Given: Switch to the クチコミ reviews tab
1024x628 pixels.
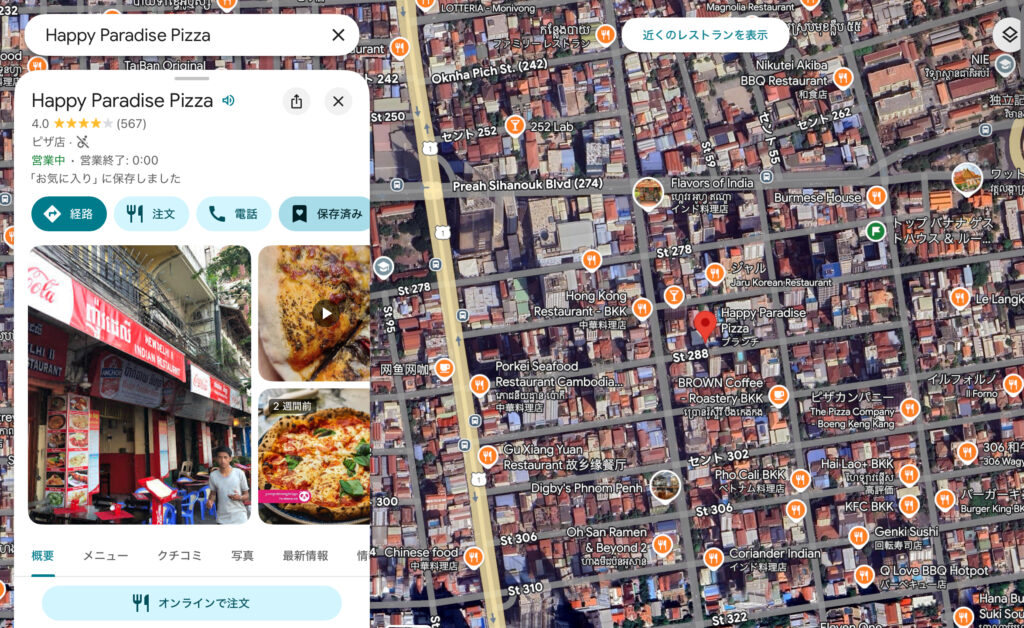Looking at the screenshot, I should [180, 556].
